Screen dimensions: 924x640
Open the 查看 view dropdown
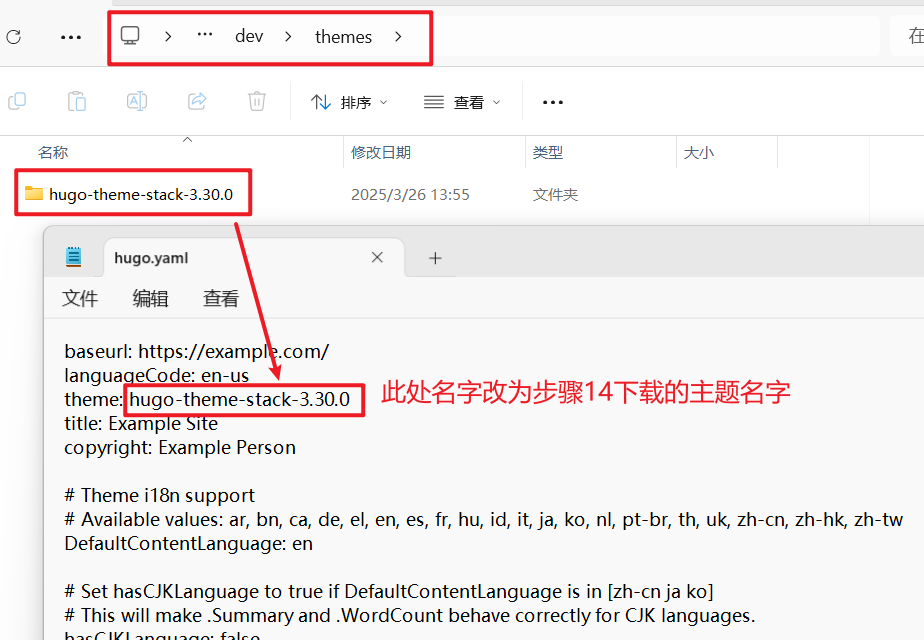pyautogui.click(x=462, y=102)
